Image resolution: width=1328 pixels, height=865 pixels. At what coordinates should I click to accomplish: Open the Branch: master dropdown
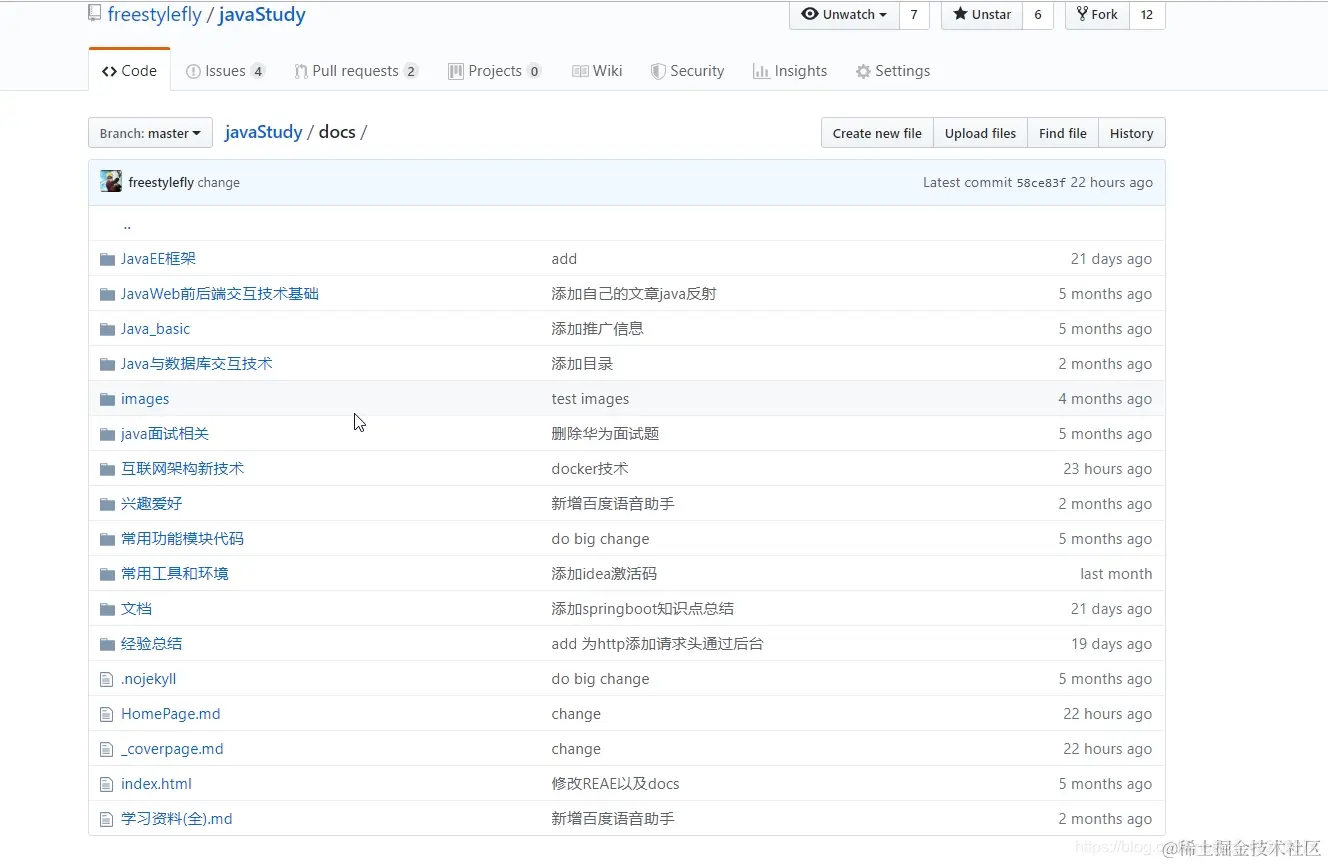pos(150,133)
